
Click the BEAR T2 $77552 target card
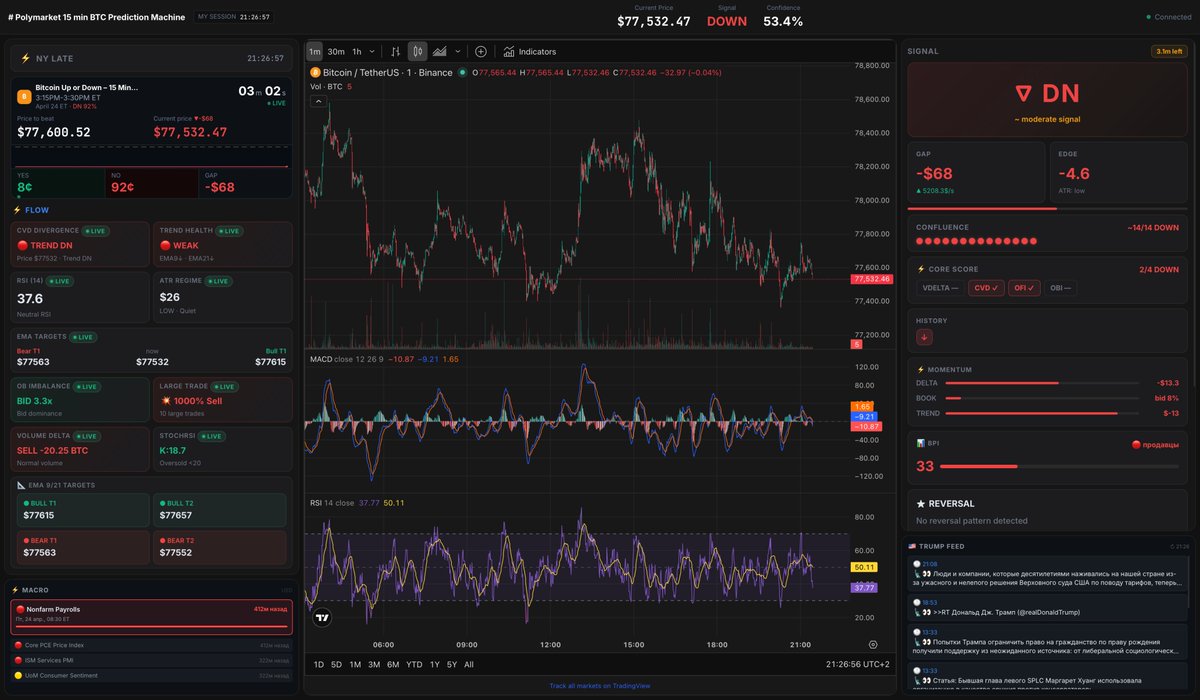point(219,547)
